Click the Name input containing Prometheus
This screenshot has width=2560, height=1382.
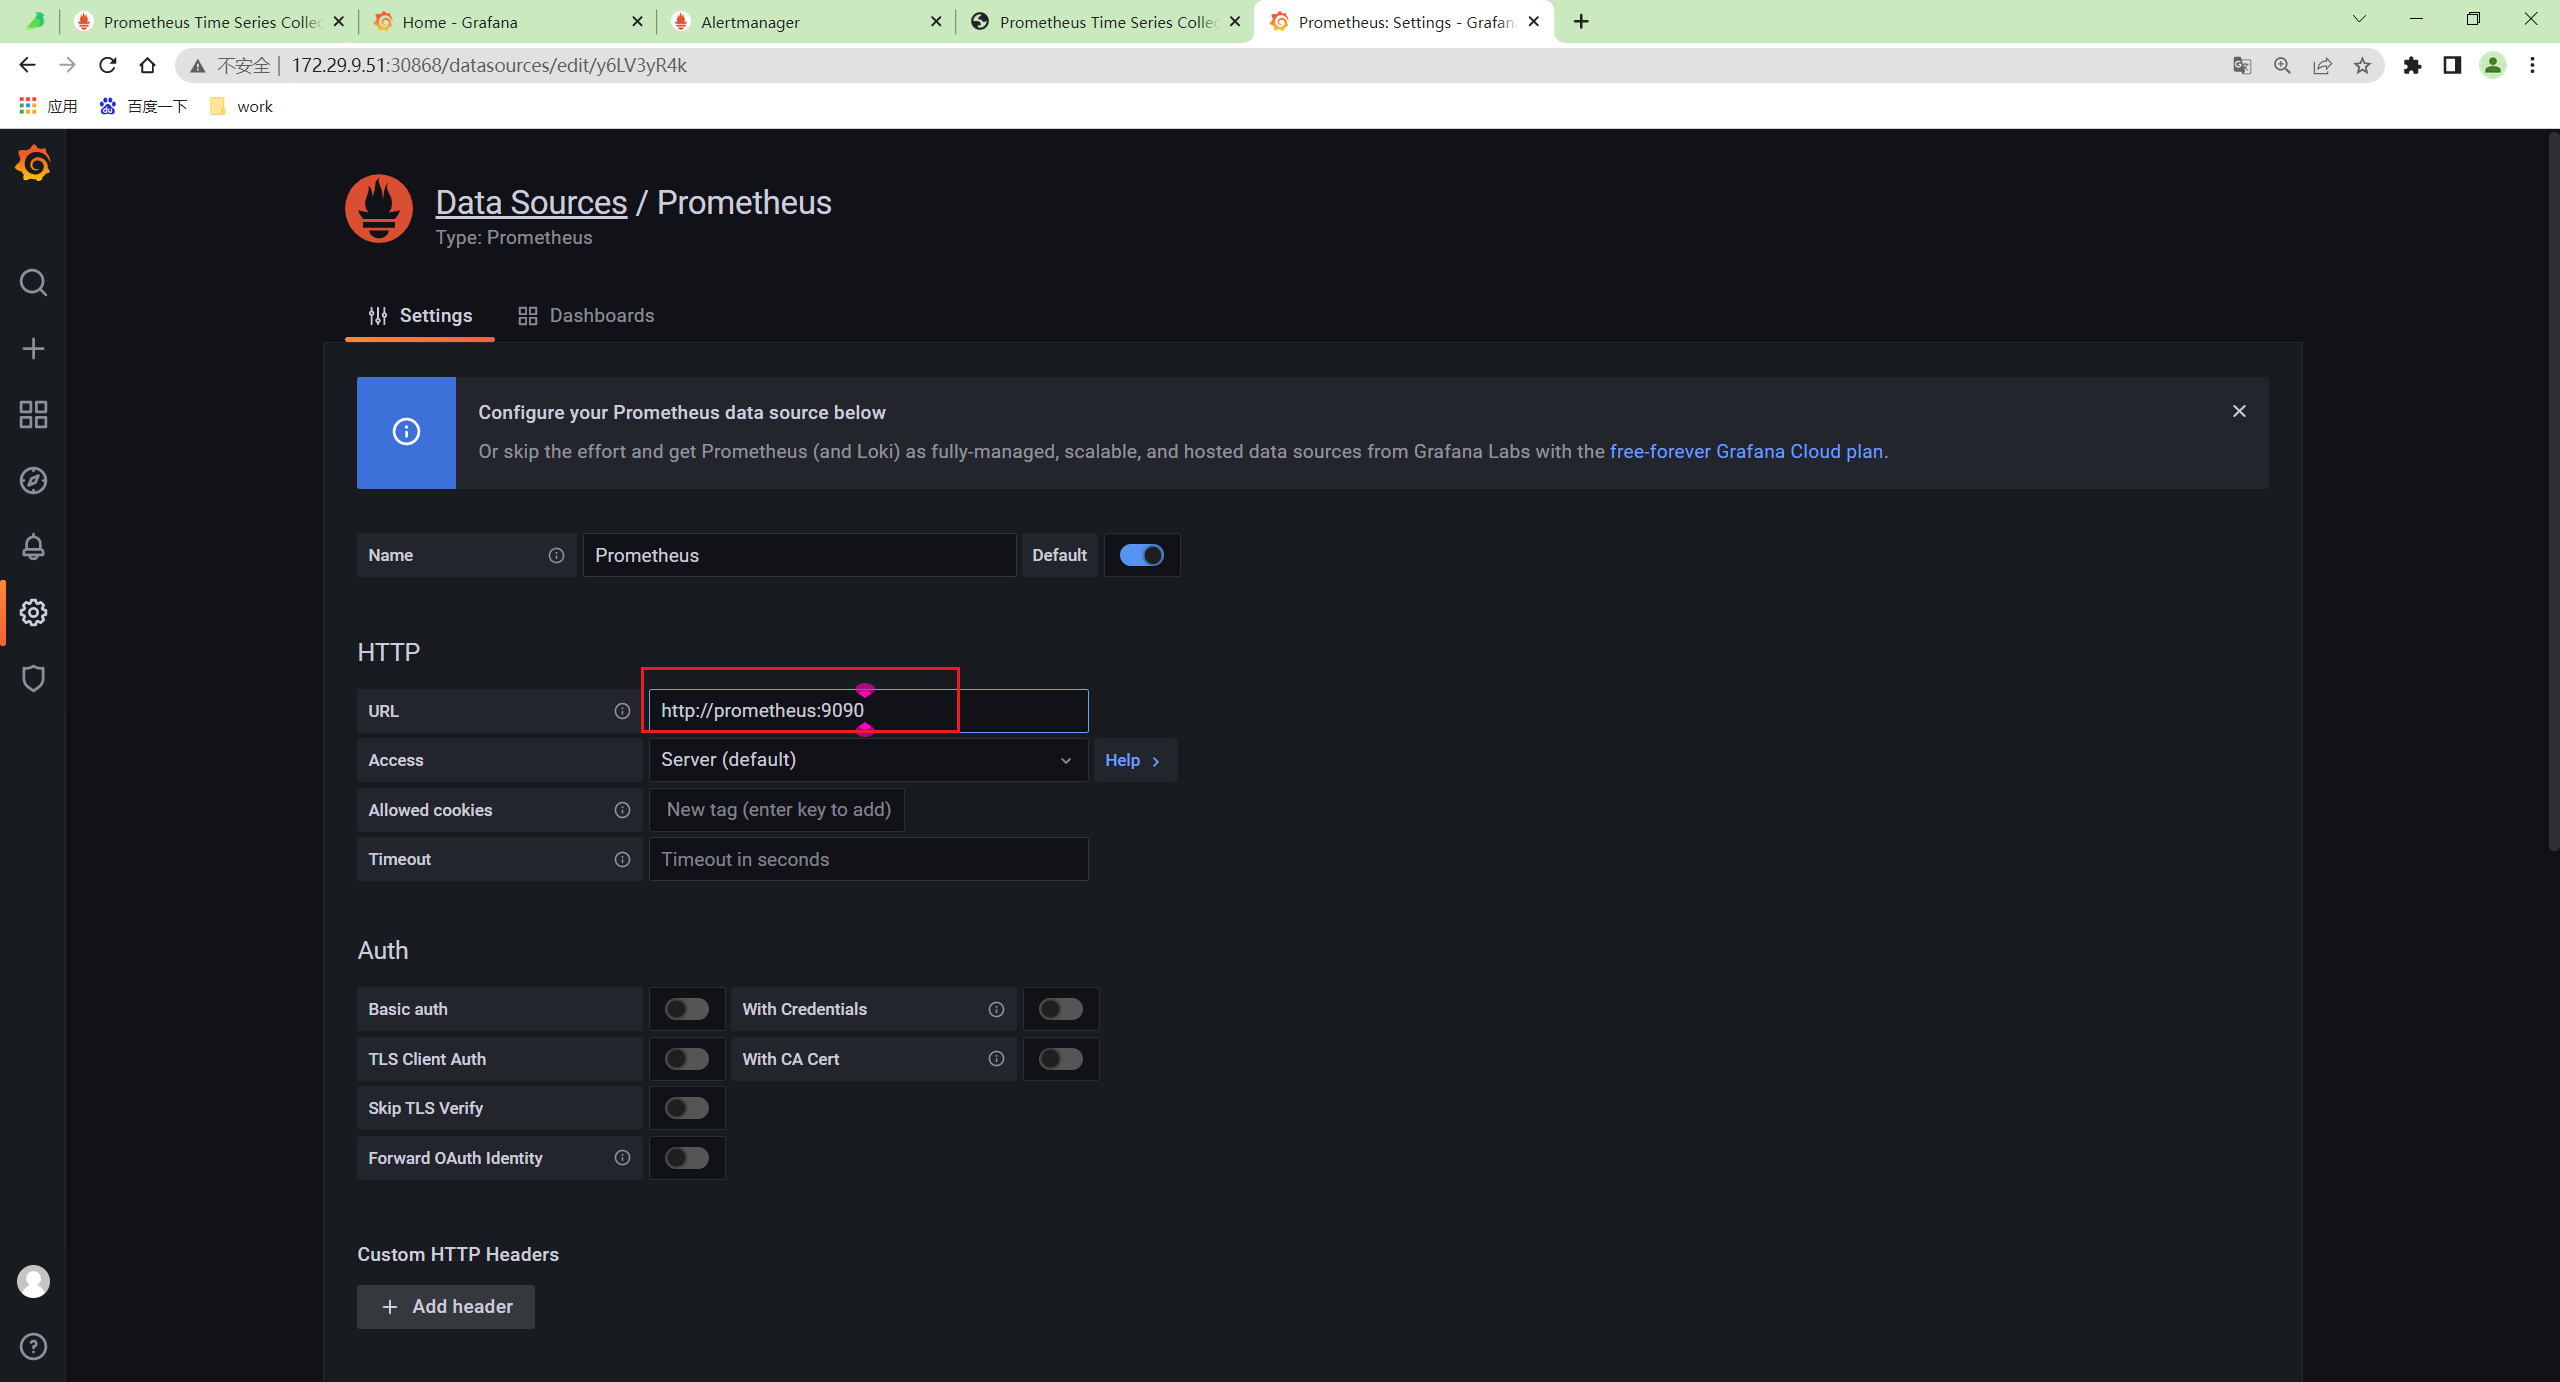click(799, 555)
